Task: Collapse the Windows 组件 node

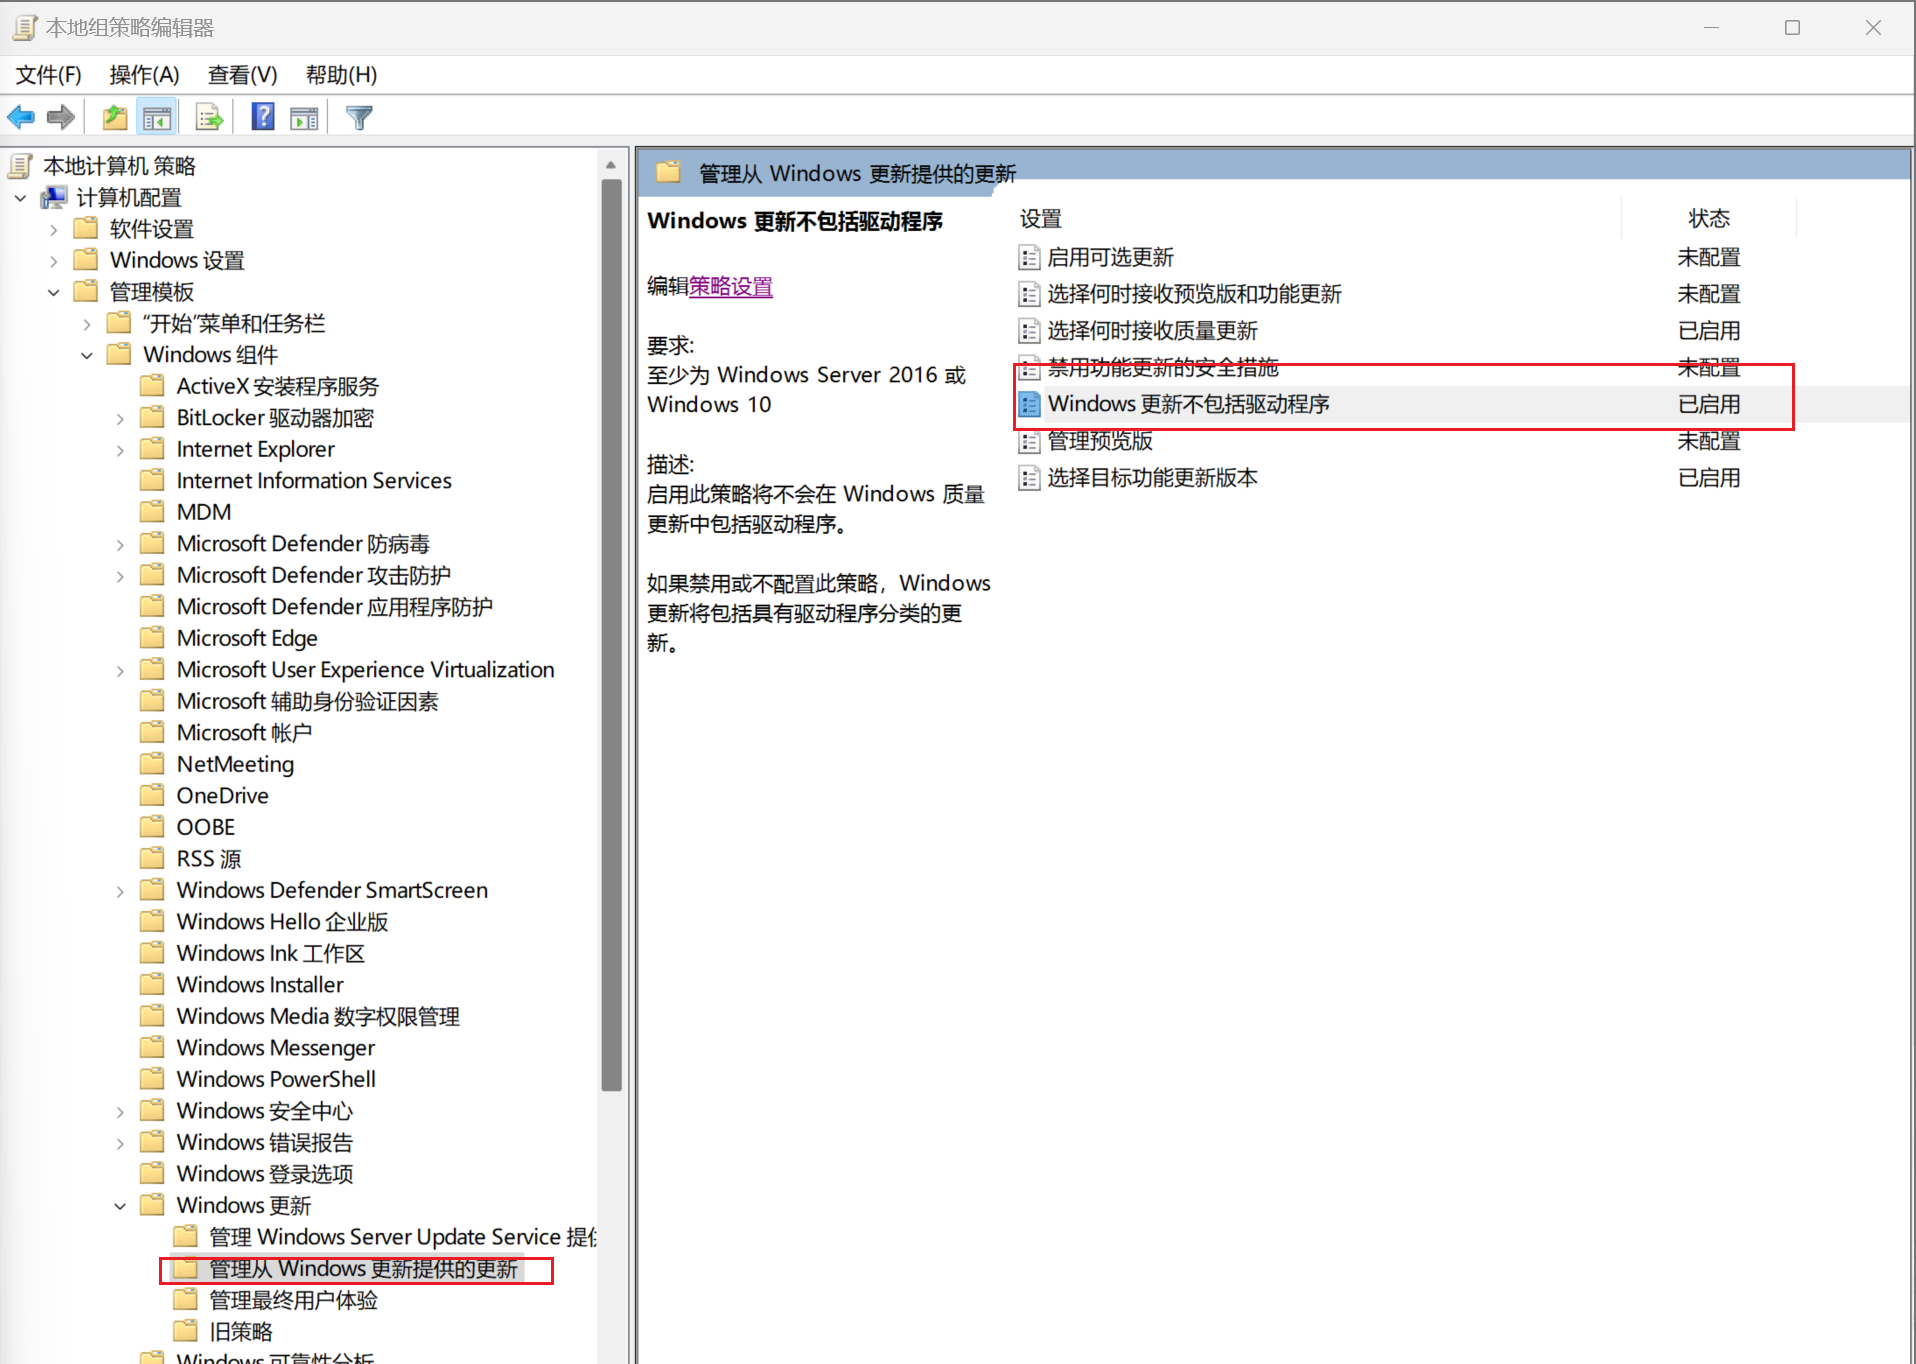Action: point(87,355)
